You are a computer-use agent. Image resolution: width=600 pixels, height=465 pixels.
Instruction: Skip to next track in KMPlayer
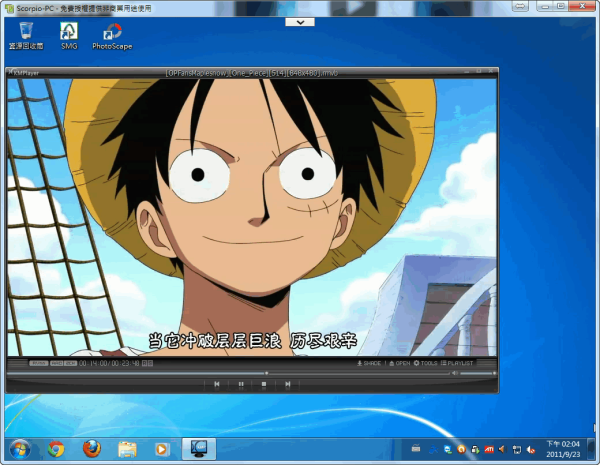[x=287, y=384]
